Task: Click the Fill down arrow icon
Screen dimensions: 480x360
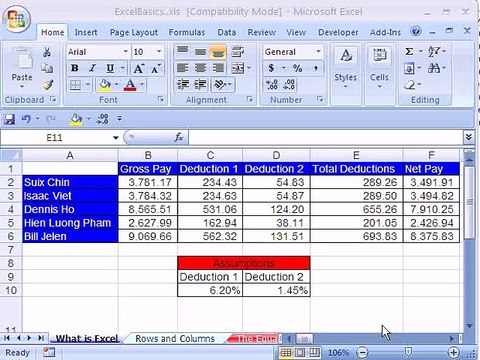Action: (x=409, y=69)
